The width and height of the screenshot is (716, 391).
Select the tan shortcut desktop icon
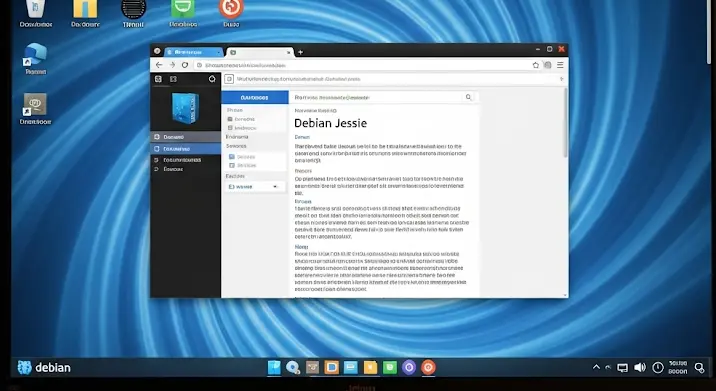coord(35,109)
